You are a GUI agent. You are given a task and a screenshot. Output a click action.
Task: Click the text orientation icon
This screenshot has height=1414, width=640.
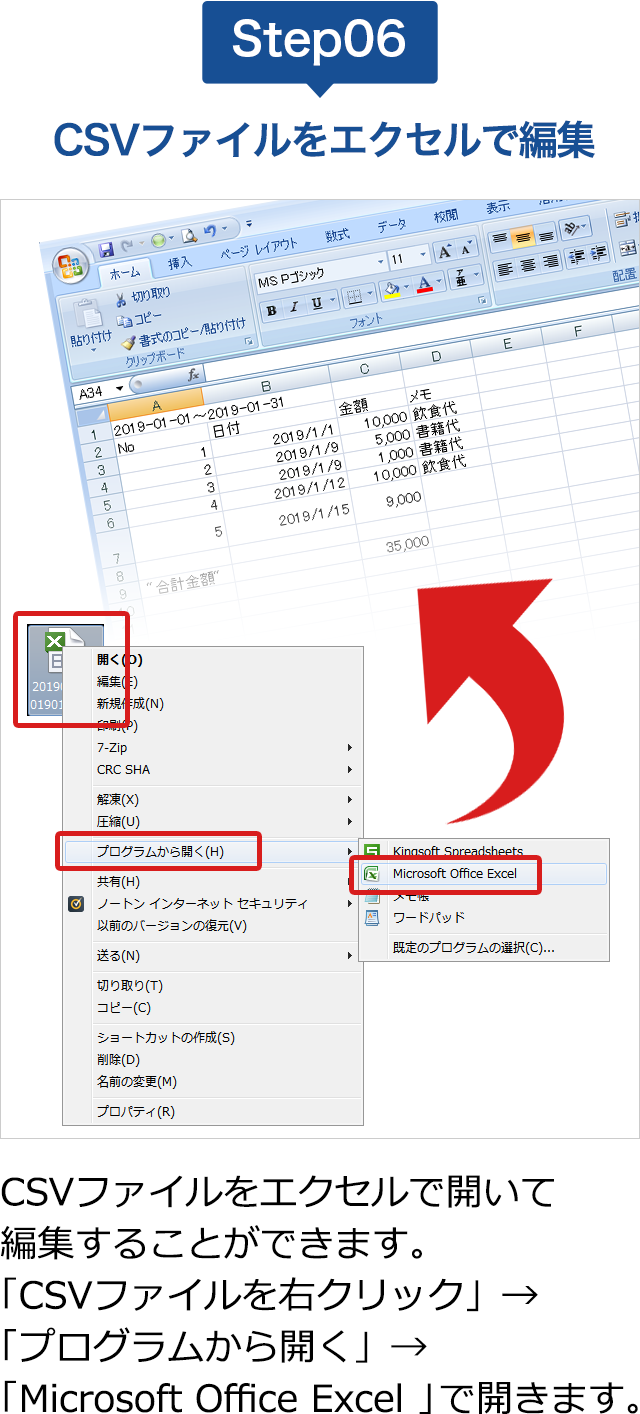click(572, 228)
